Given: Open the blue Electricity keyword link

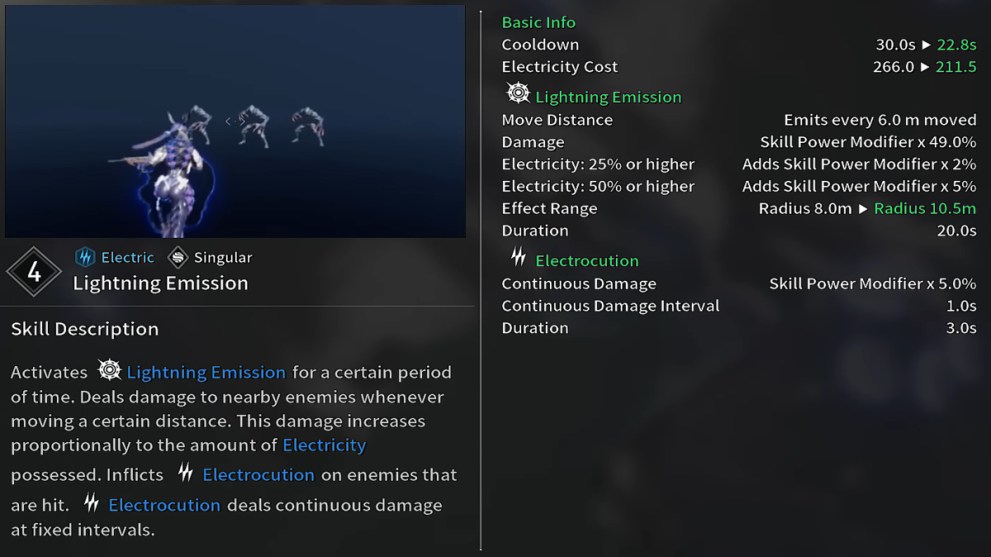Looking at the screenshot, I should click(x=324, y=445).
